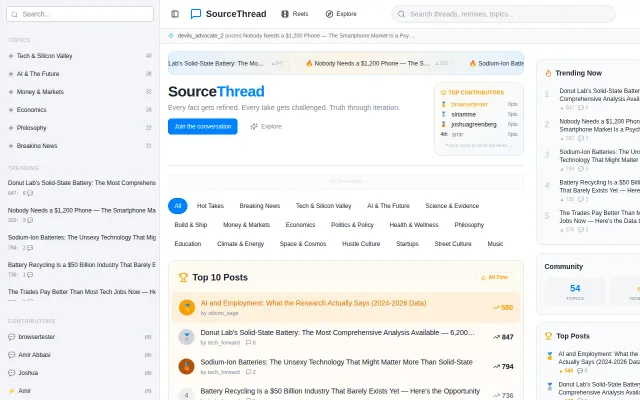The image size is (640, 400).
Task: Select the Build & Ship filter tab
Action: [x=191, y=224]
